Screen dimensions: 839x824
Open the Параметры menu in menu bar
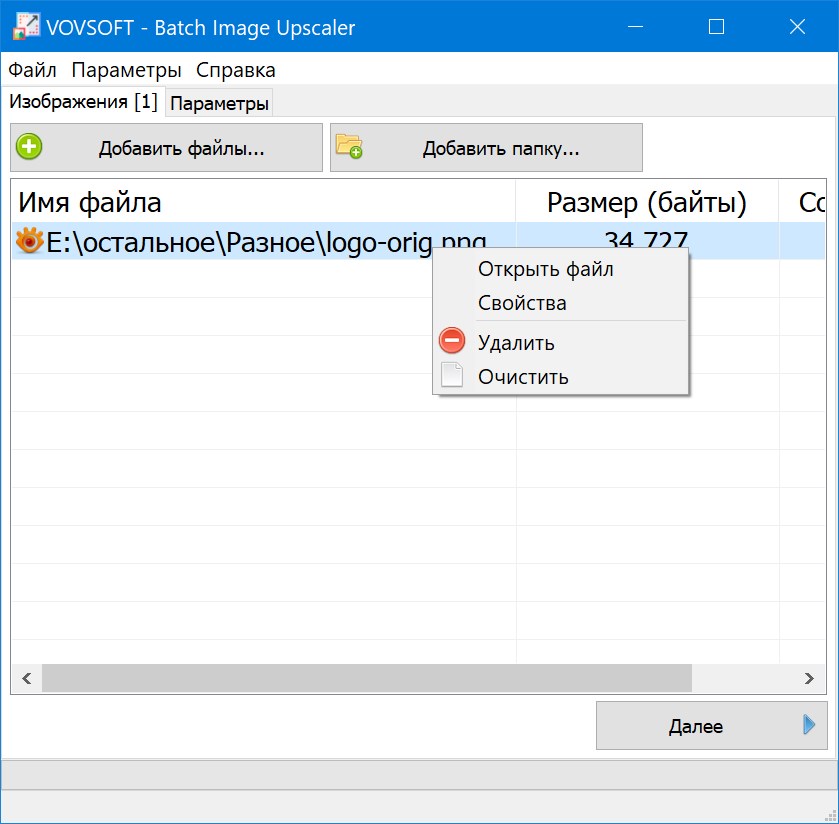[x=126, y=70]
